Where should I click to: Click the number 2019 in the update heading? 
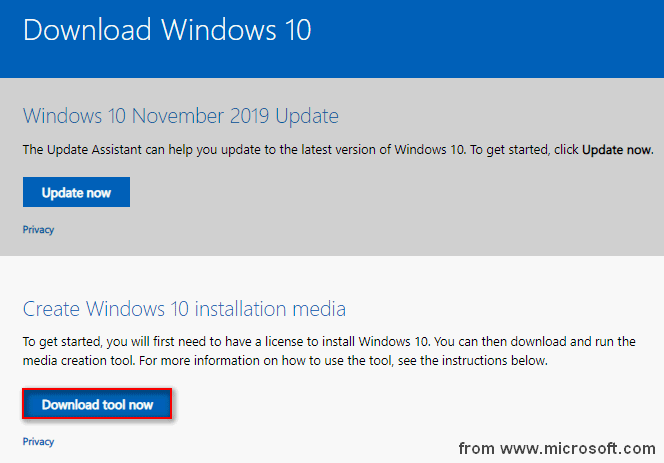pos(249,116)
